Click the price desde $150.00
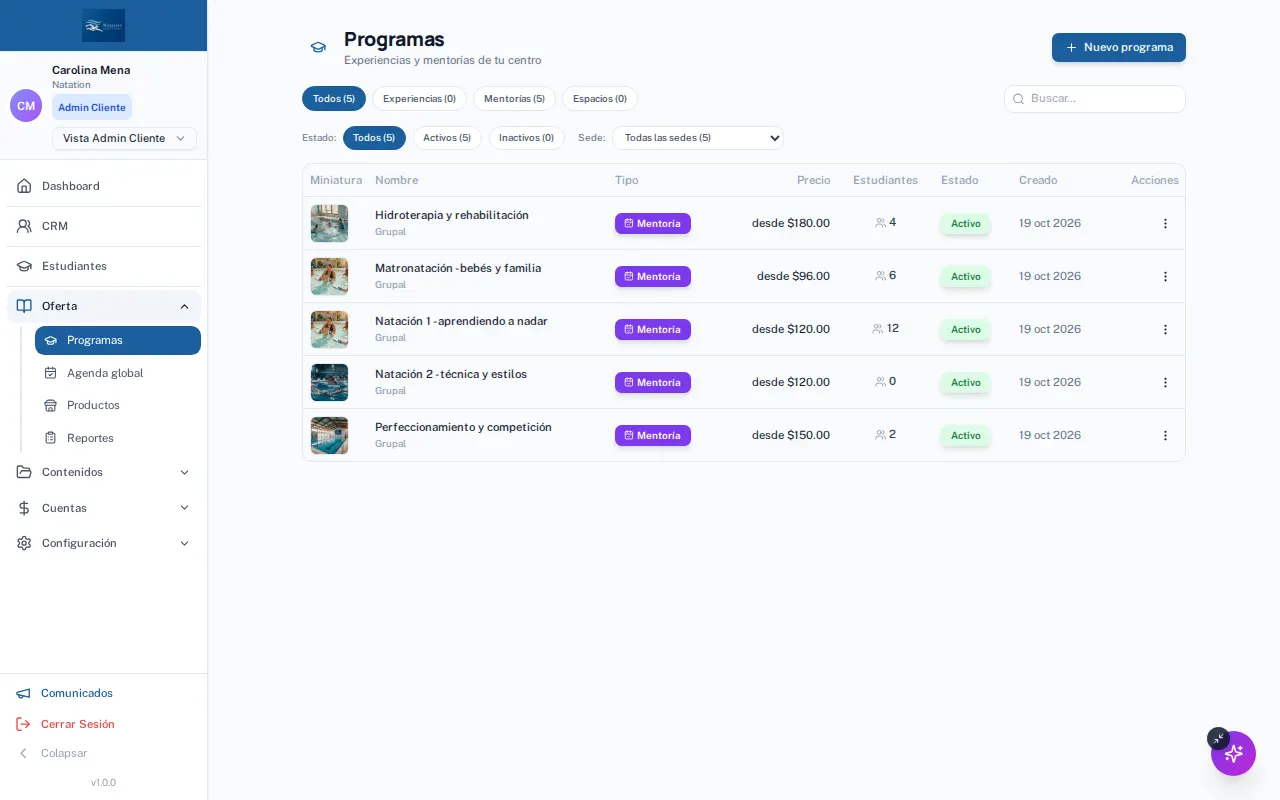The height and width of the screenshot is (800, 1280). [x=791, y=435]
